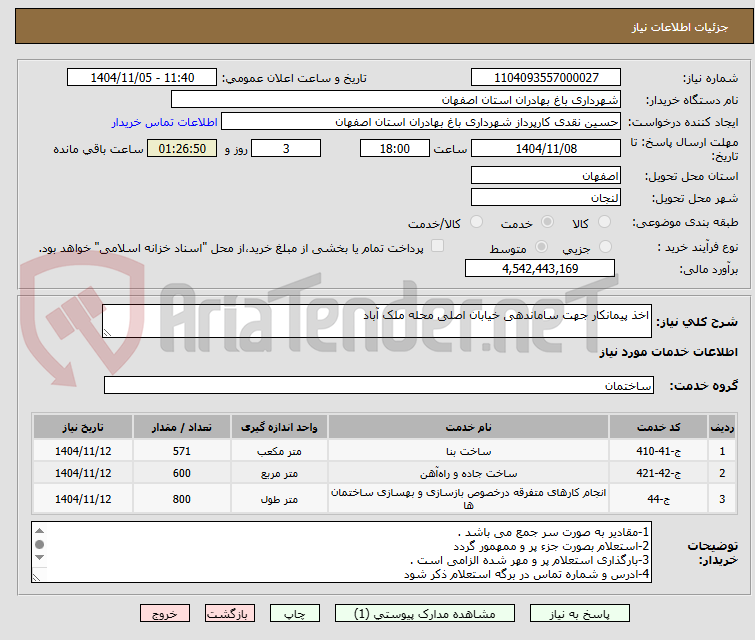The width and height of the screenshot is (755, 640).
Task: Click مشاهده مدارک پیوستی (1) button
Action: point(425,614)
